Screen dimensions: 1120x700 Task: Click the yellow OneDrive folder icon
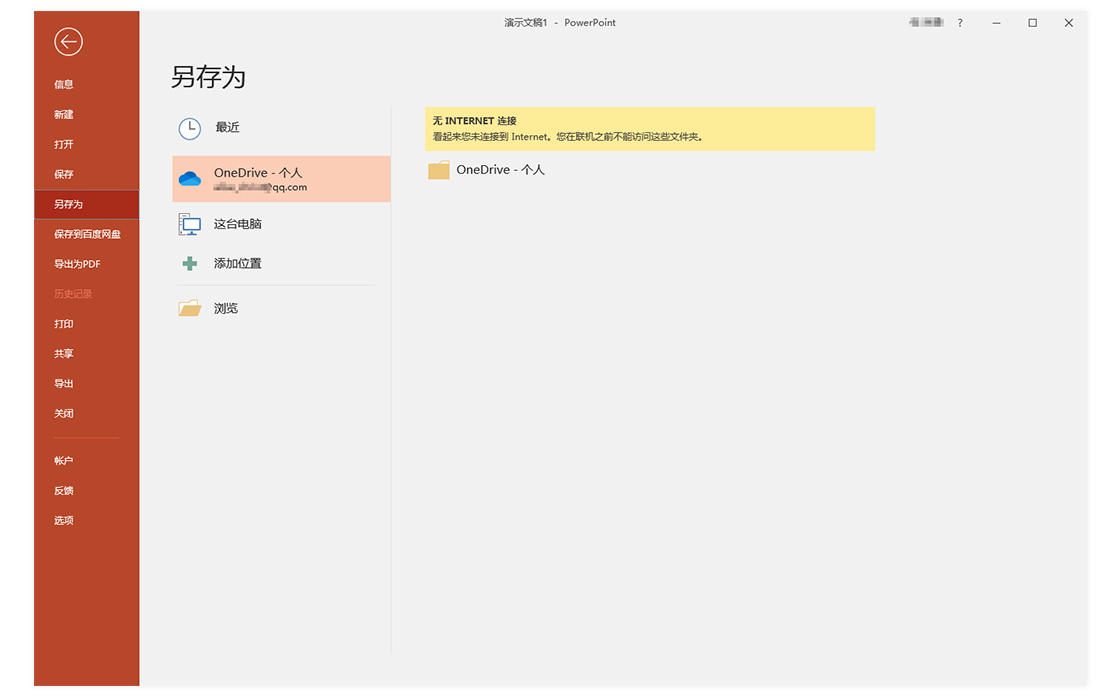click(439, 170)
